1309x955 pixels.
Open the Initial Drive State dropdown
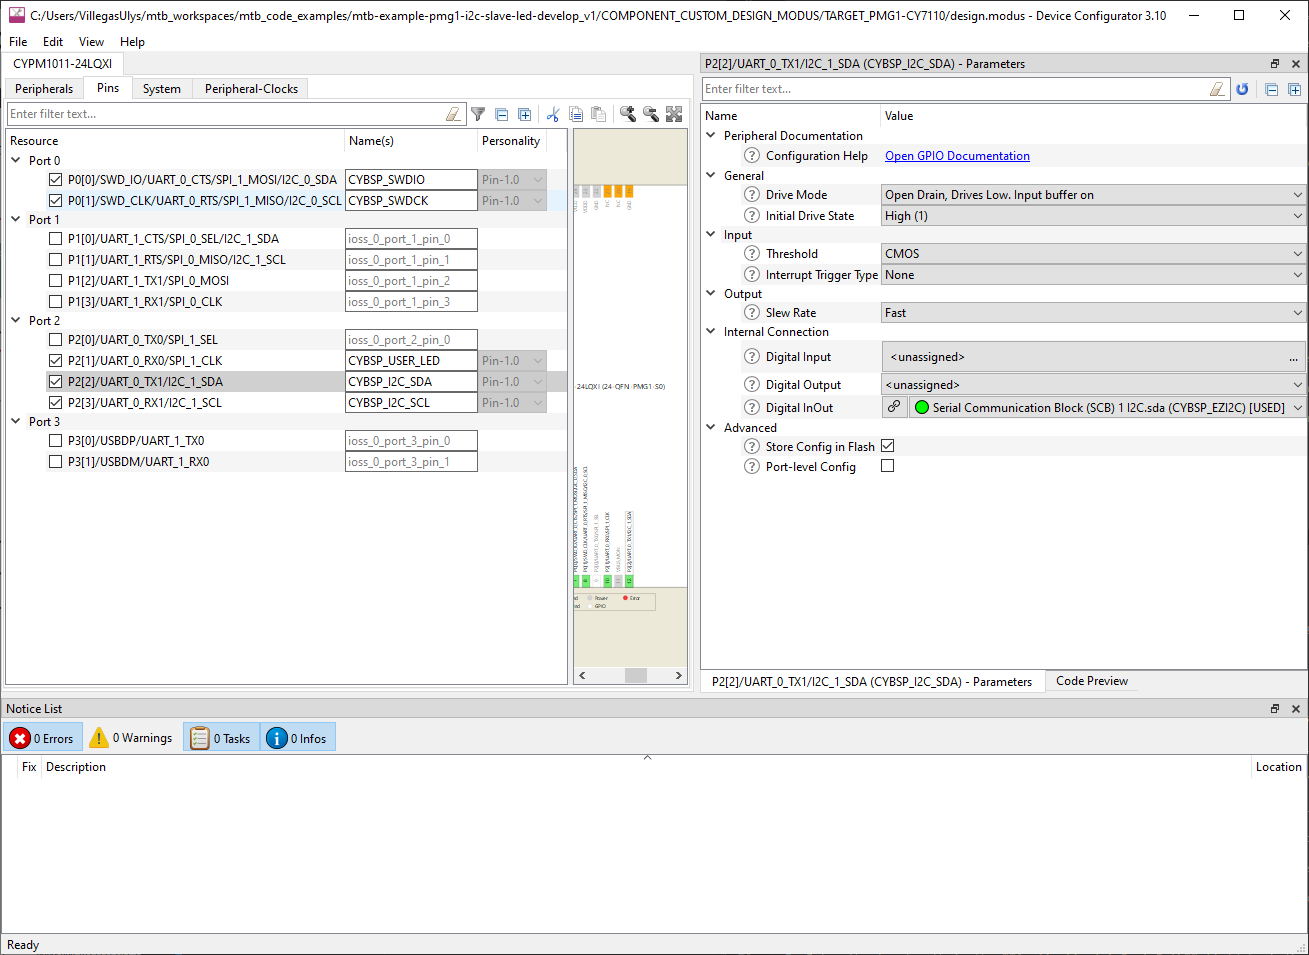pyautogui.click(x=1094, y=216)
